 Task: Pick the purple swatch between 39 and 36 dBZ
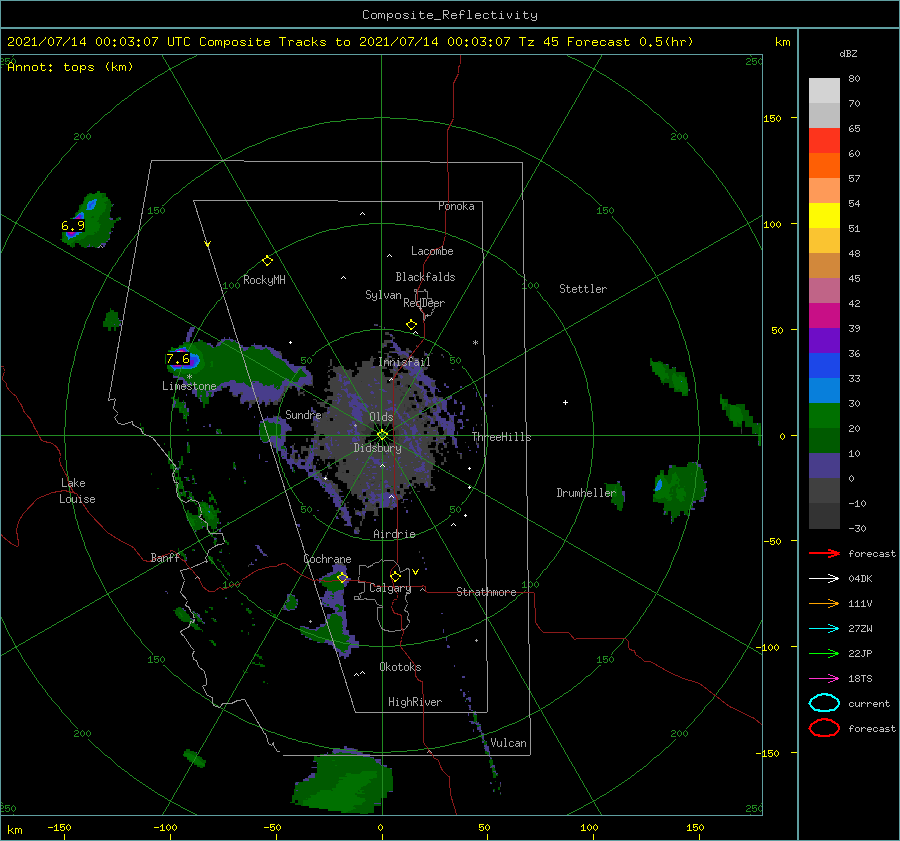click(824, 340)
